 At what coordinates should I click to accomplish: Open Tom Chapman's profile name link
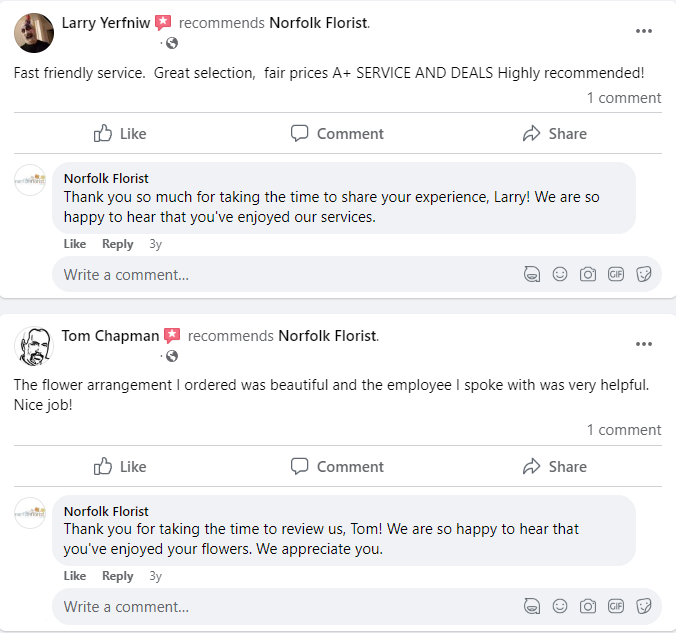pos(110,336)
